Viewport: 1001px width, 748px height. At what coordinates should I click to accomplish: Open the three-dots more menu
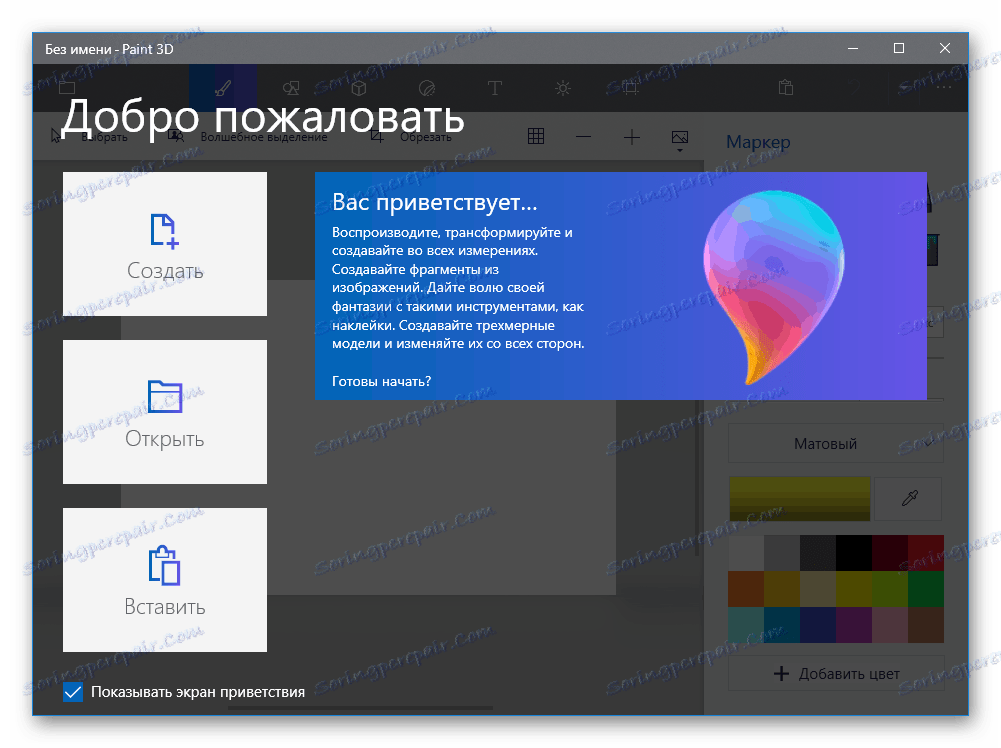(944, 87)
